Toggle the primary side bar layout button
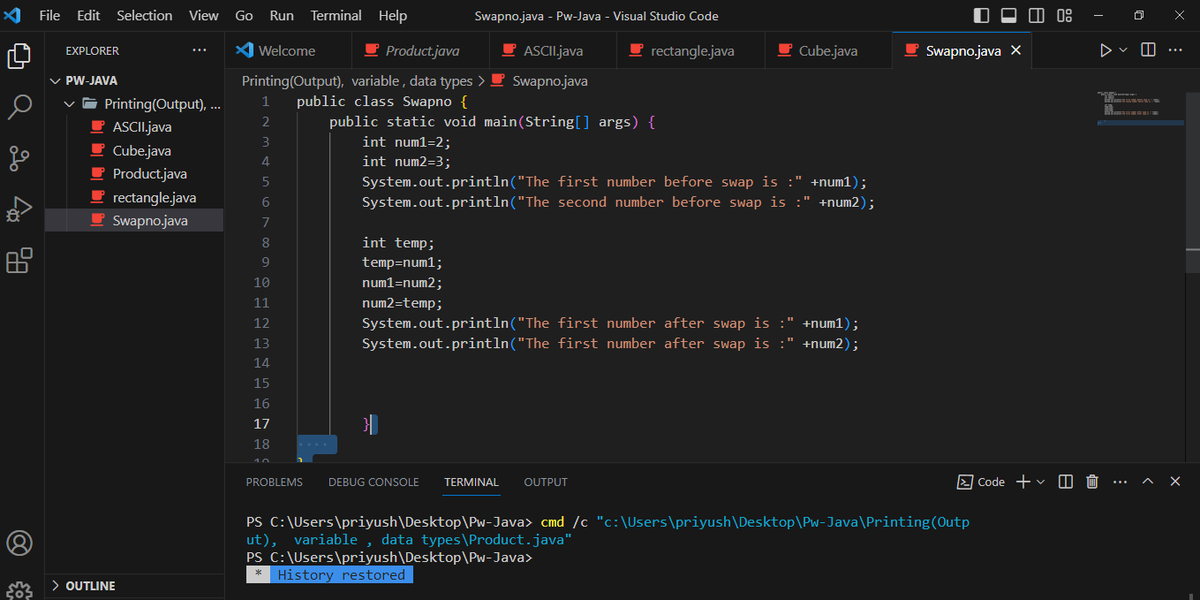 pos(981,16)
